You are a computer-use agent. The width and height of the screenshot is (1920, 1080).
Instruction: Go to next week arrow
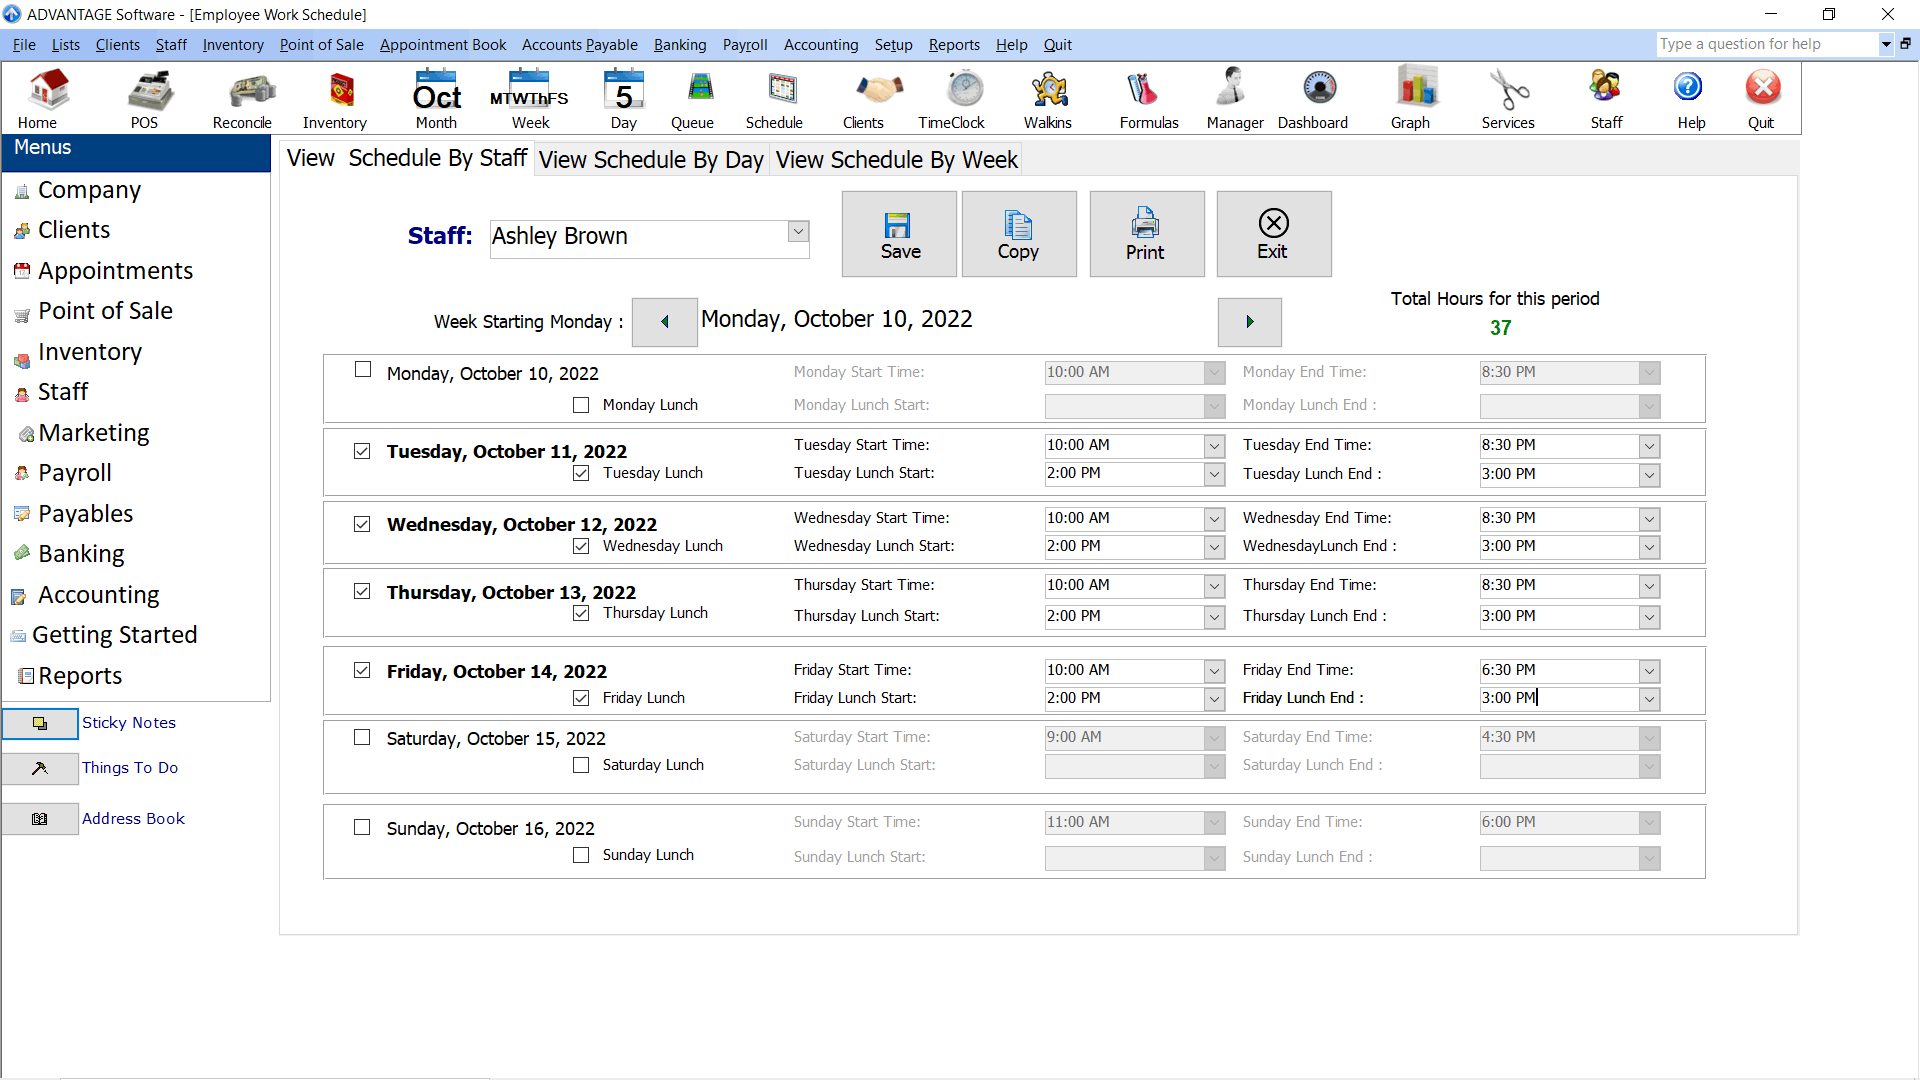[x=1249, y=322]
